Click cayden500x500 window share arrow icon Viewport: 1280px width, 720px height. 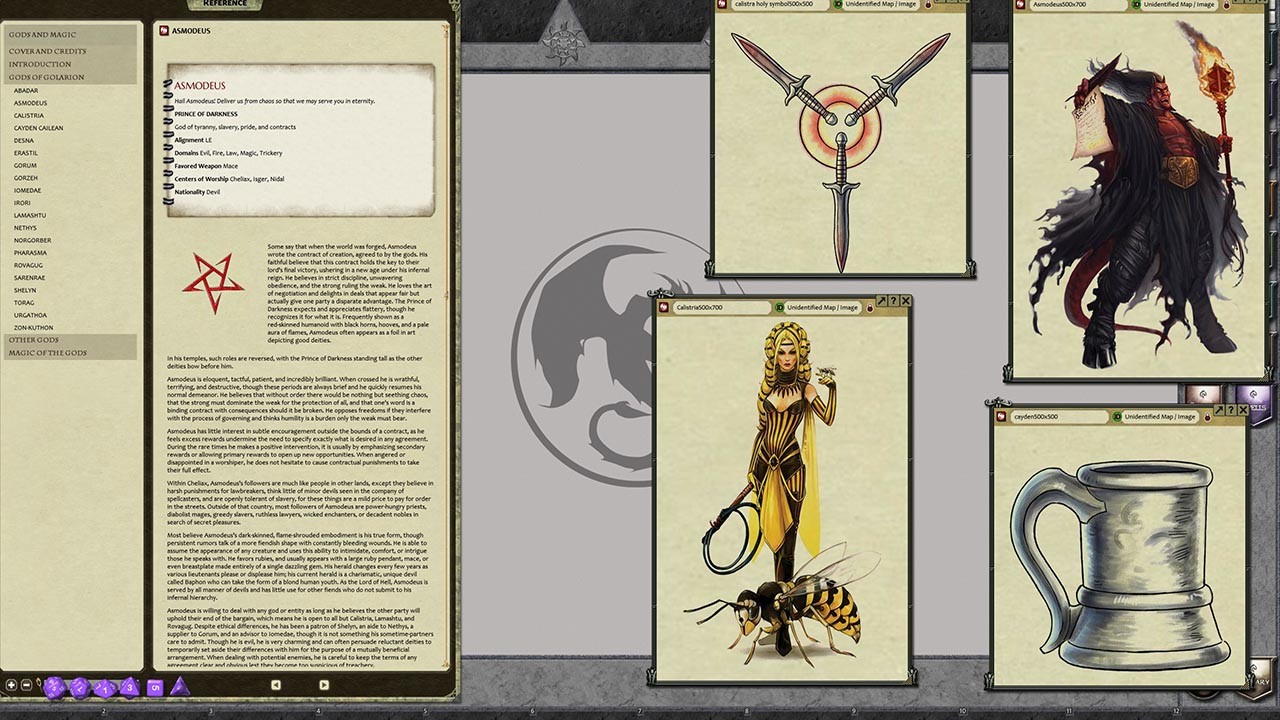coord(1219,410)
